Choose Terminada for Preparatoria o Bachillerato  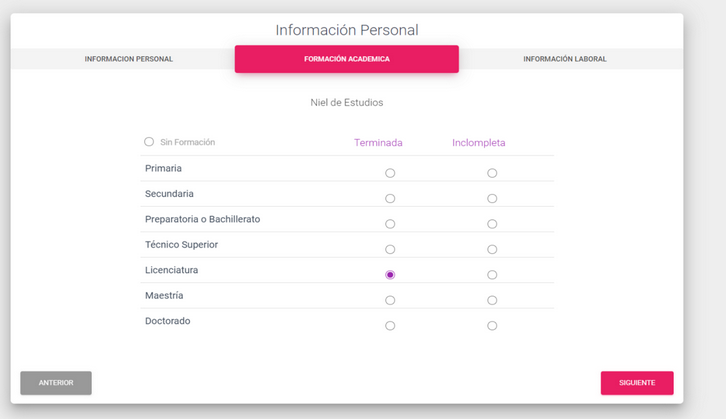point(390,224)
